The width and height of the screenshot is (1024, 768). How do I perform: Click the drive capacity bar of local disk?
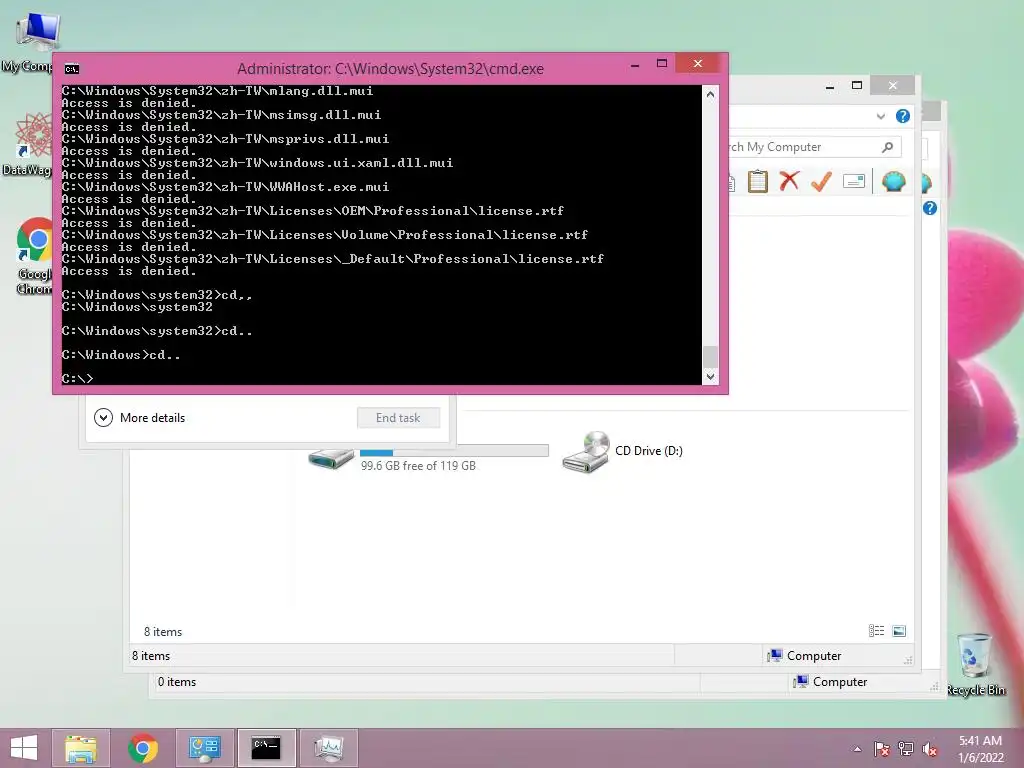coord(454,451)
